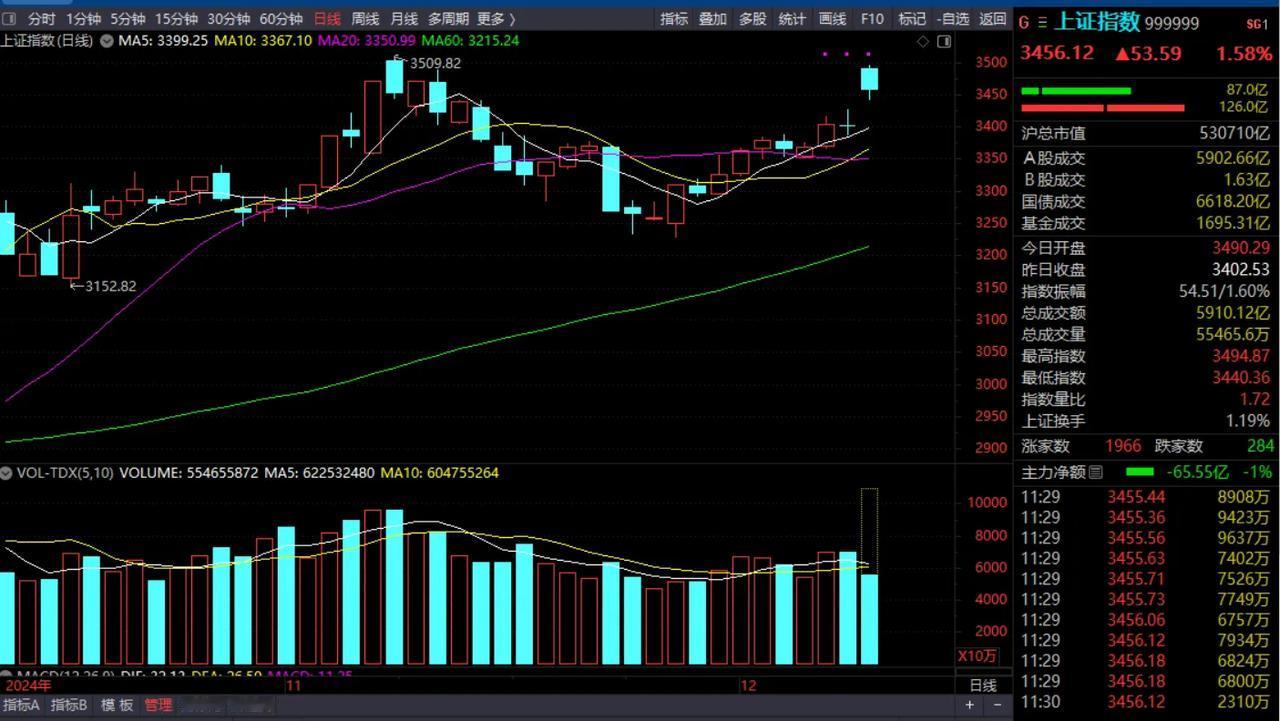The height and width of the screenshot is (721, 1280).
Task: Zoom out chart with the − button
Action: (996, 705)
